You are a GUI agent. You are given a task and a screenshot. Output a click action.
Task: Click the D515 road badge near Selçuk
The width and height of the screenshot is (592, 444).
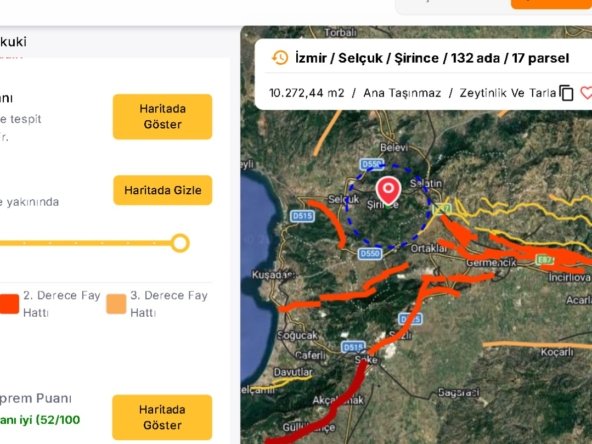(302, 216)
